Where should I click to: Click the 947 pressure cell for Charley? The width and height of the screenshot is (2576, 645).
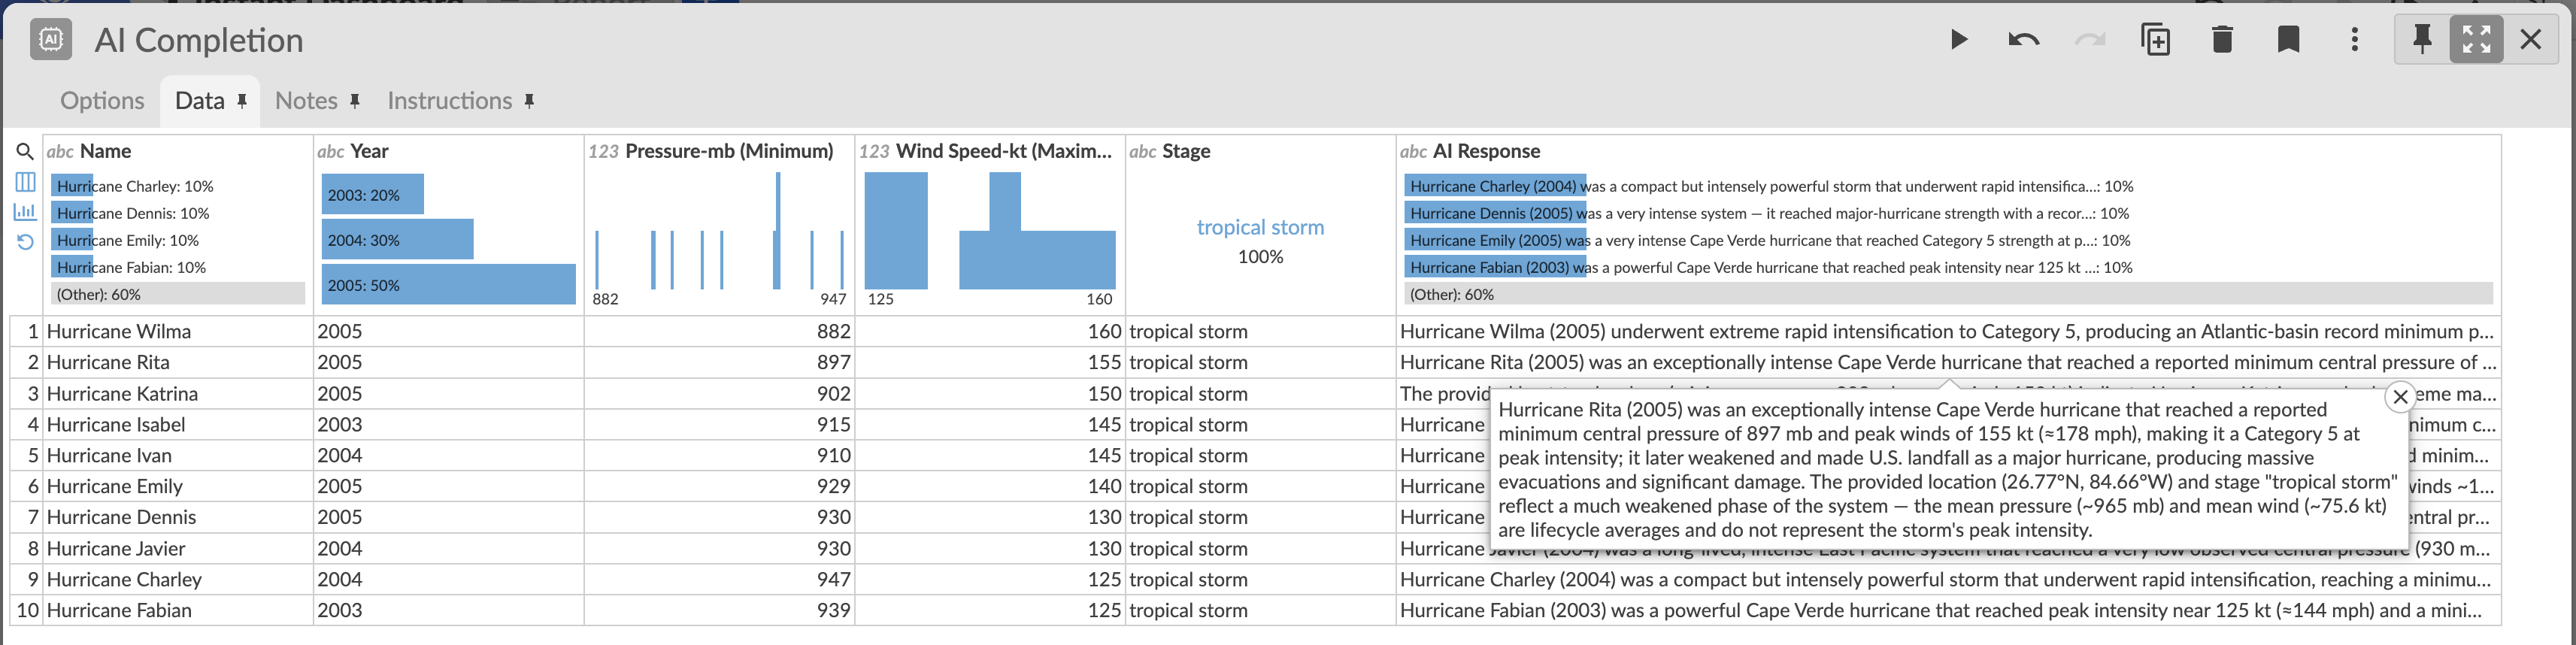click(x=719, y=579)
